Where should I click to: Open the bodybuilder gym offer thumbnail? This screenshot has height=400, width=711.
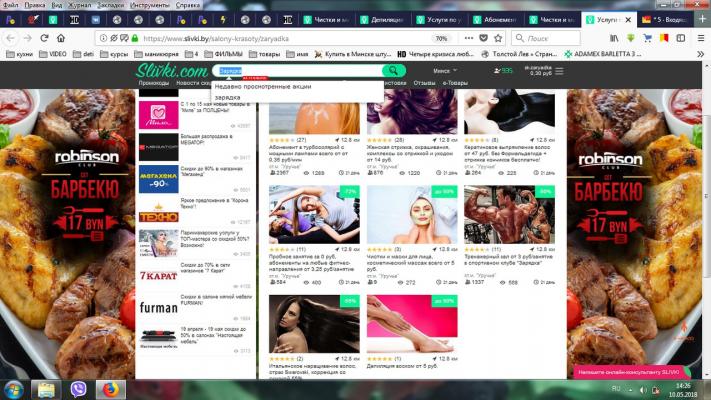pos(509,213)
